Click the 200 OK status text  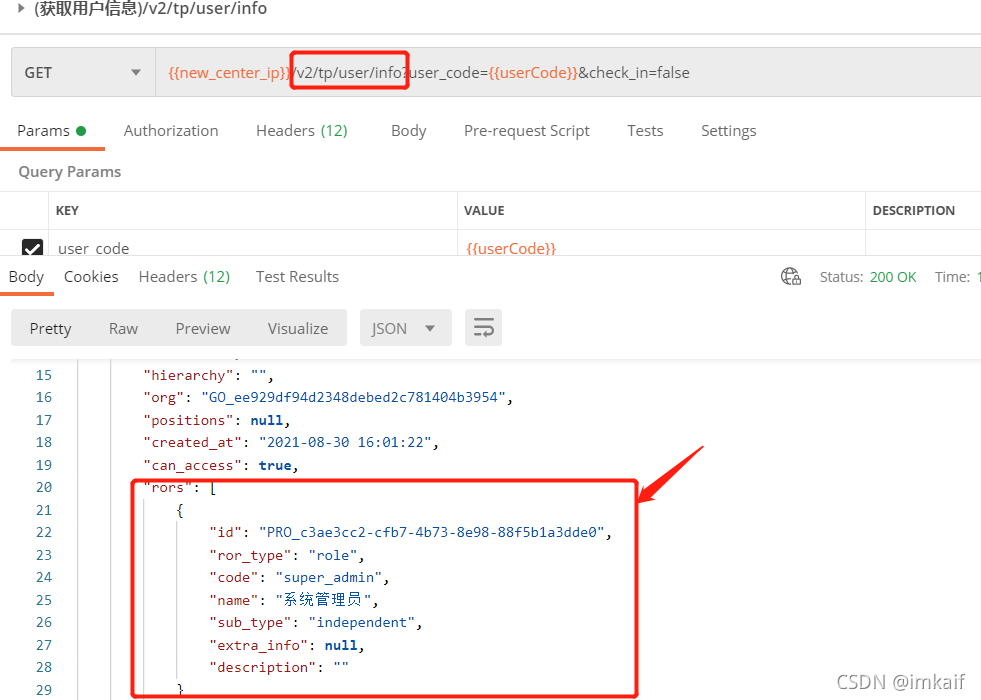(893, 277)
